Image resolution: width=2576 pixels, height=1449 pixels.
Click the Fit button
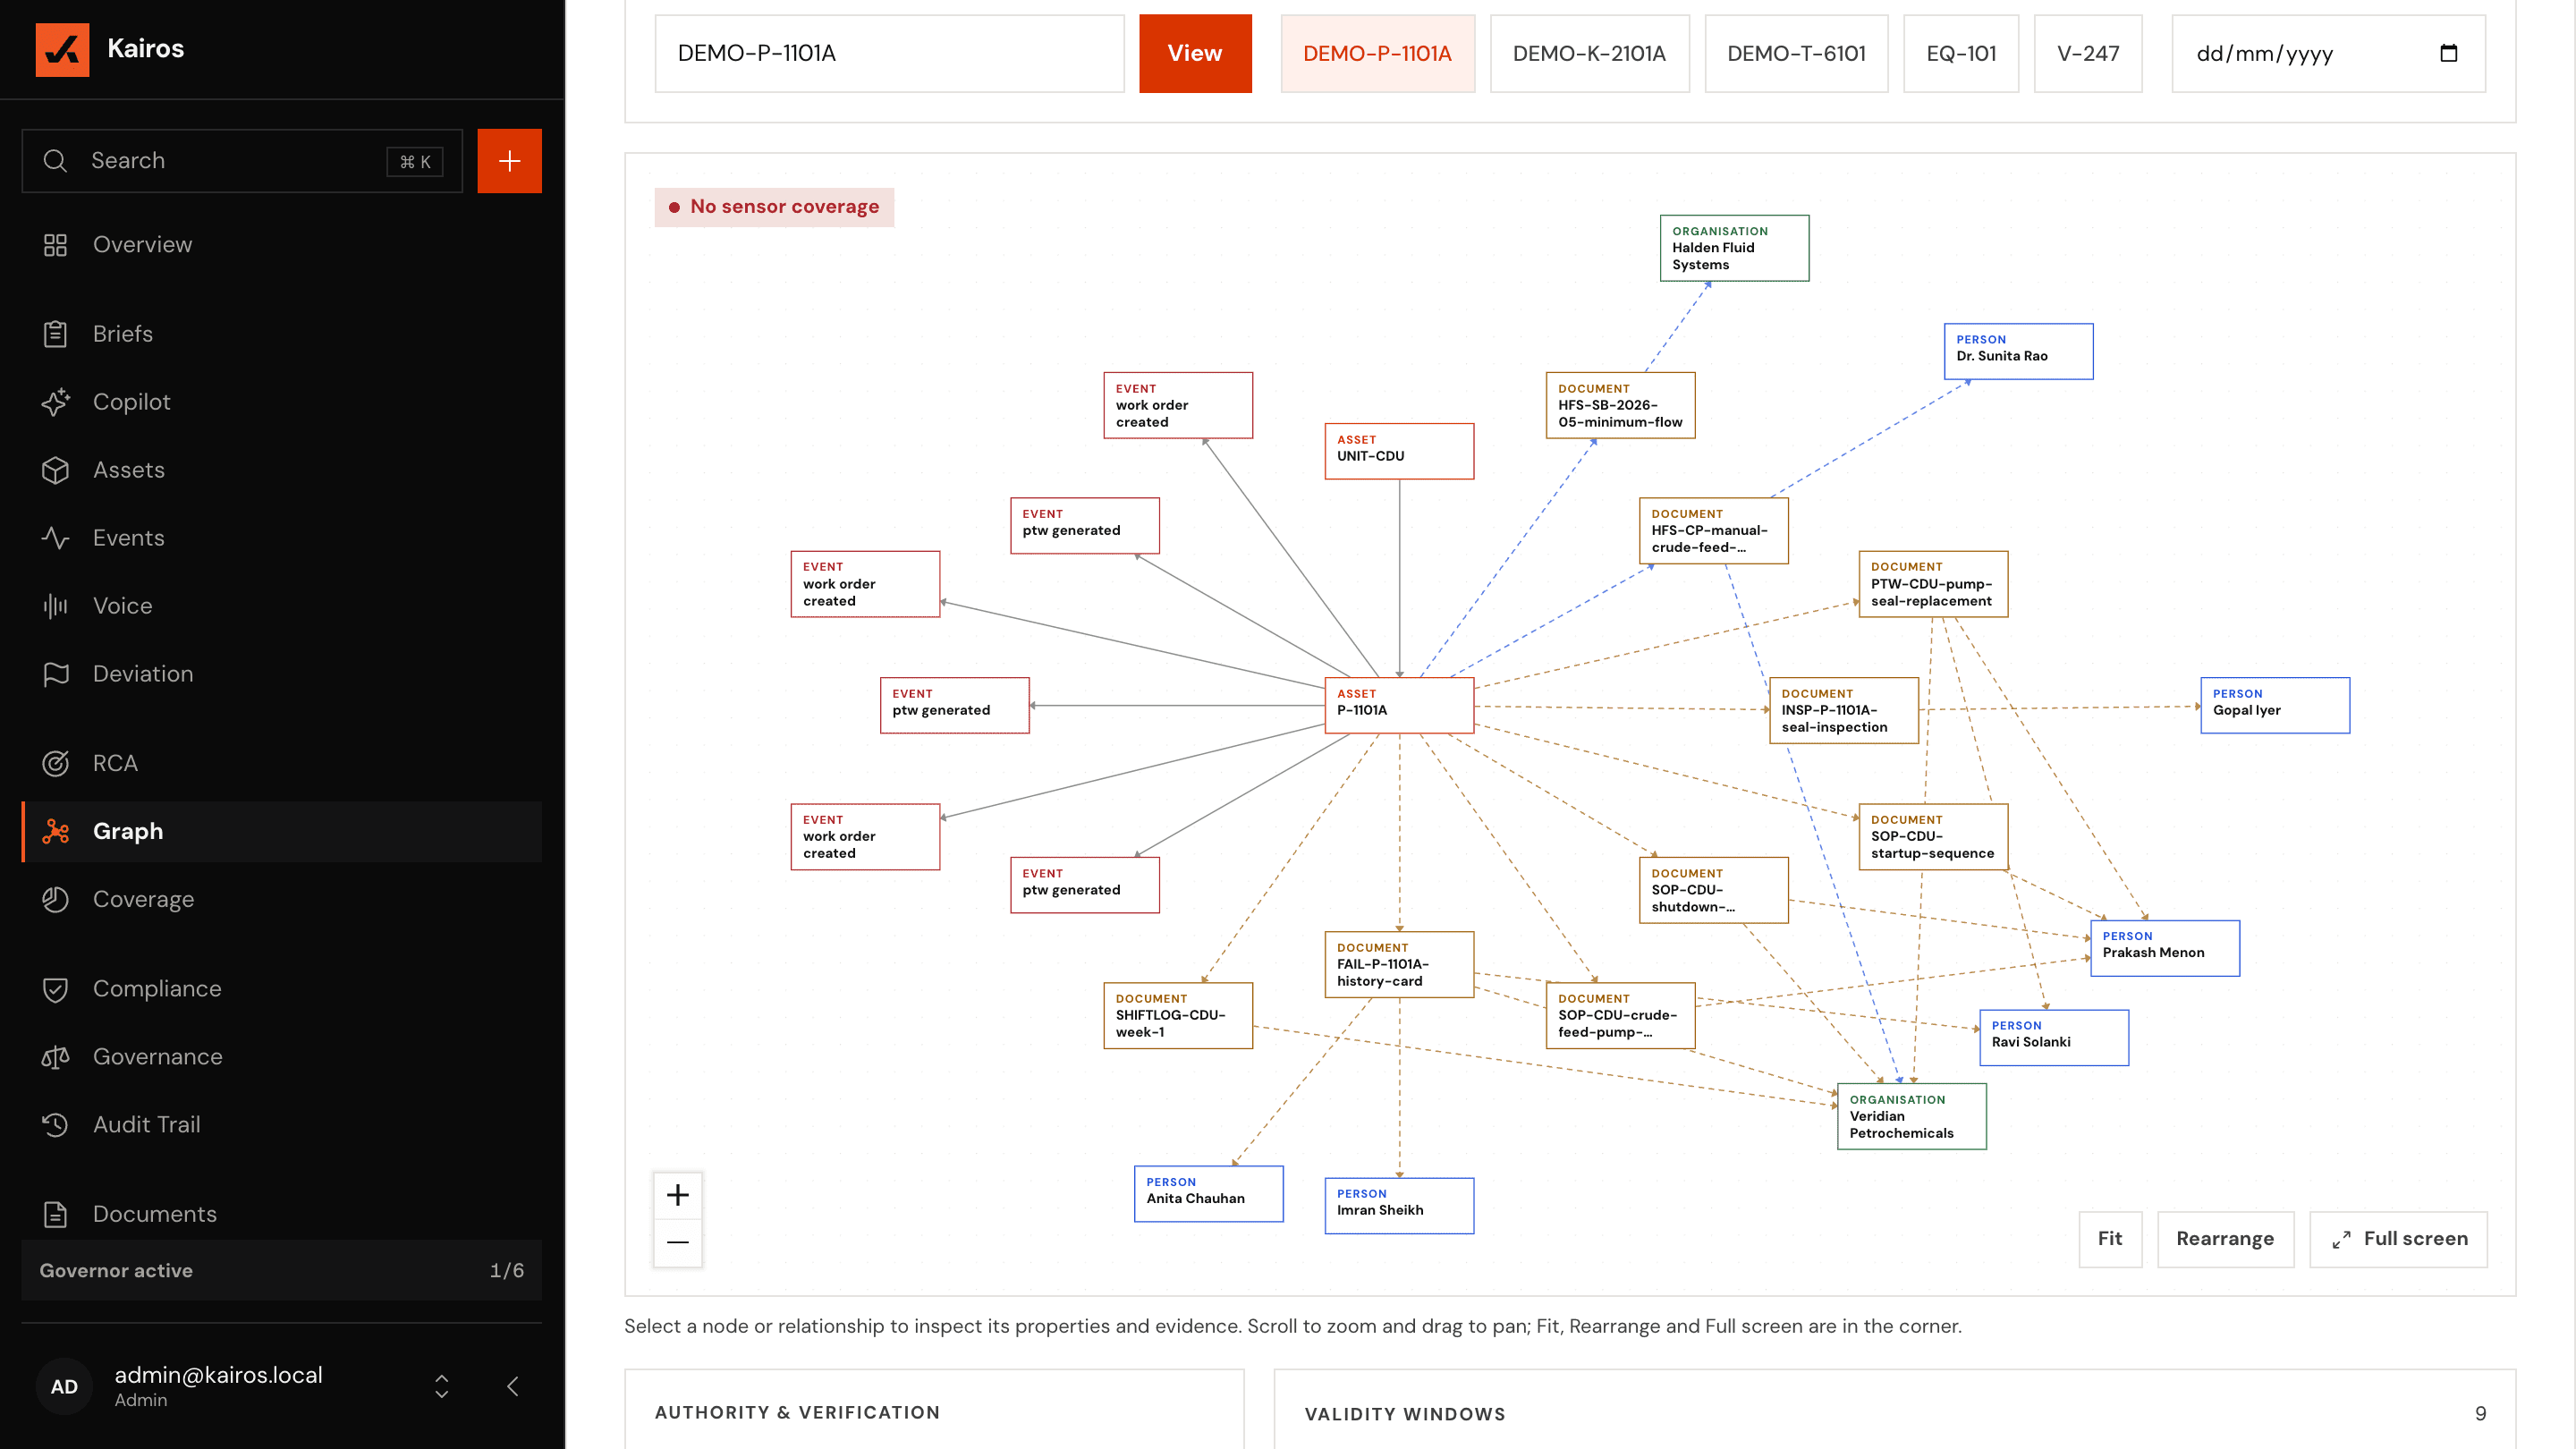[x=2110, y=1238]
